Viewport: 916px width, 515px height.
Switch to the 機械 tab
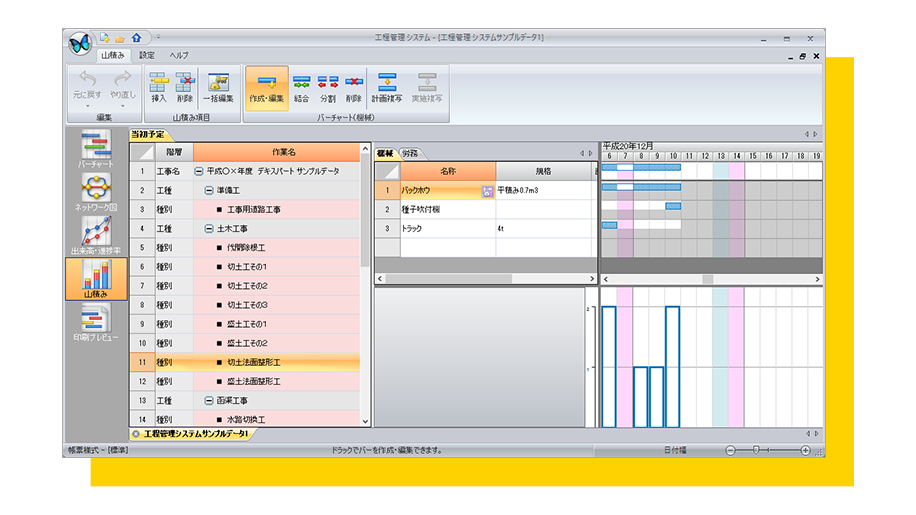(x=385, y=154)
